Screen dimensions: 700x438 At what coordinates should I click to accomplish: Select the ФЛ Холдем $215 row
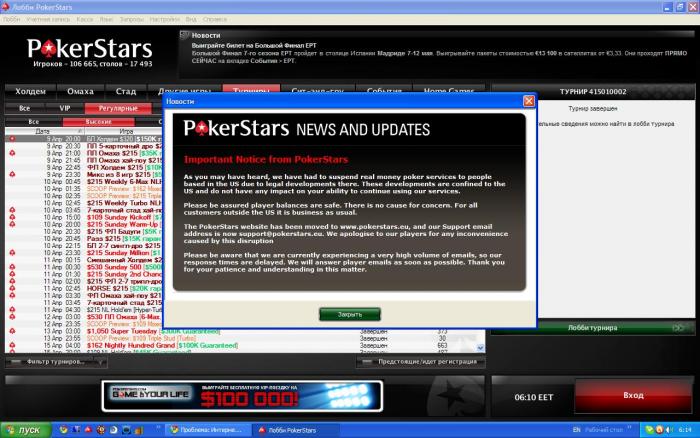coord(85,167)
